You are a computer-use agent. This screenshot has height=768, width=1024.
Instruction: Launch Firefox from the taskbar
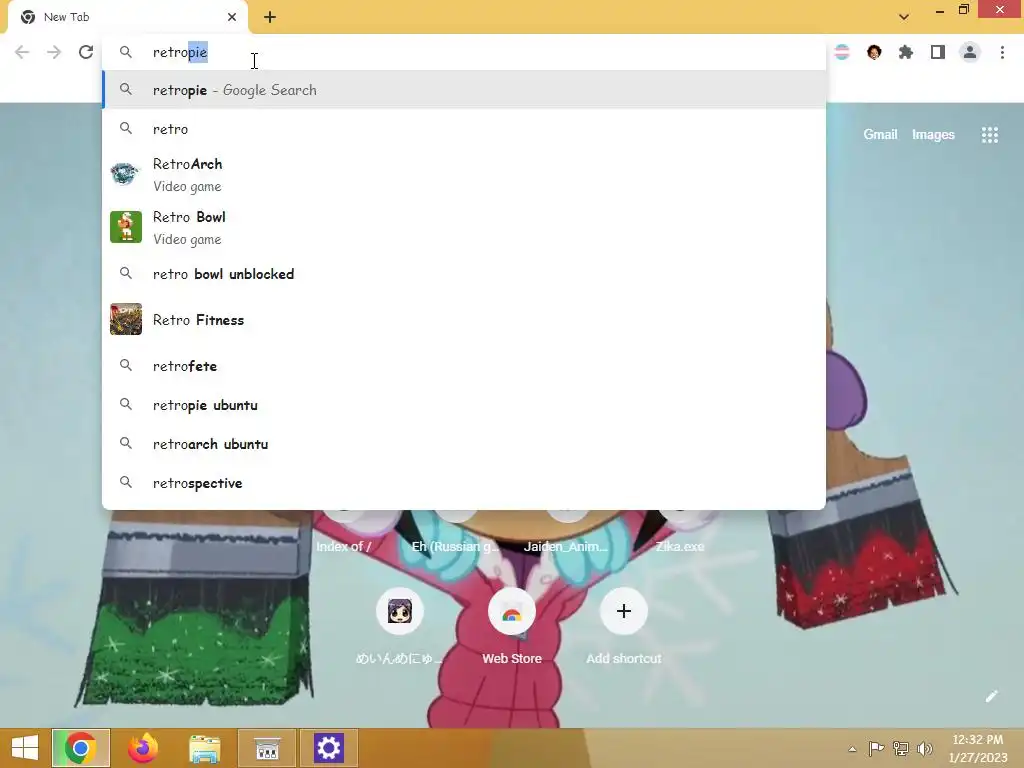click(x=143, y=748)
